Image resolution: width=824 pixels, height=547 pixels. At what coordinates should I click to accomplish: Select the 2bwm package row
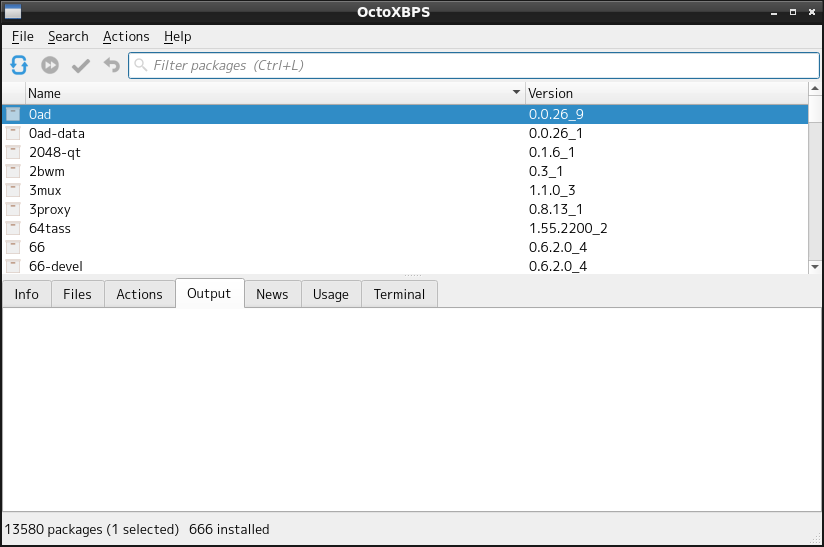[405, 171]
